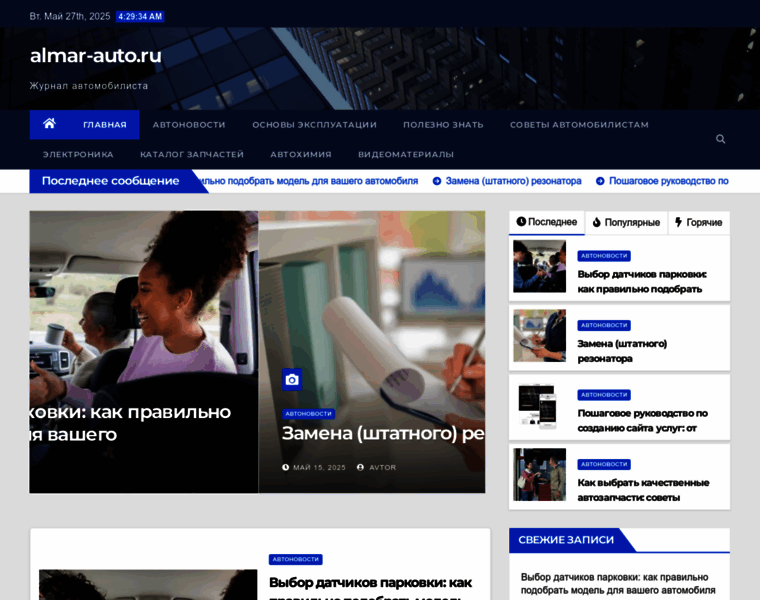
Task: Click the camera icon on featured slide
Action: point(292,379)
